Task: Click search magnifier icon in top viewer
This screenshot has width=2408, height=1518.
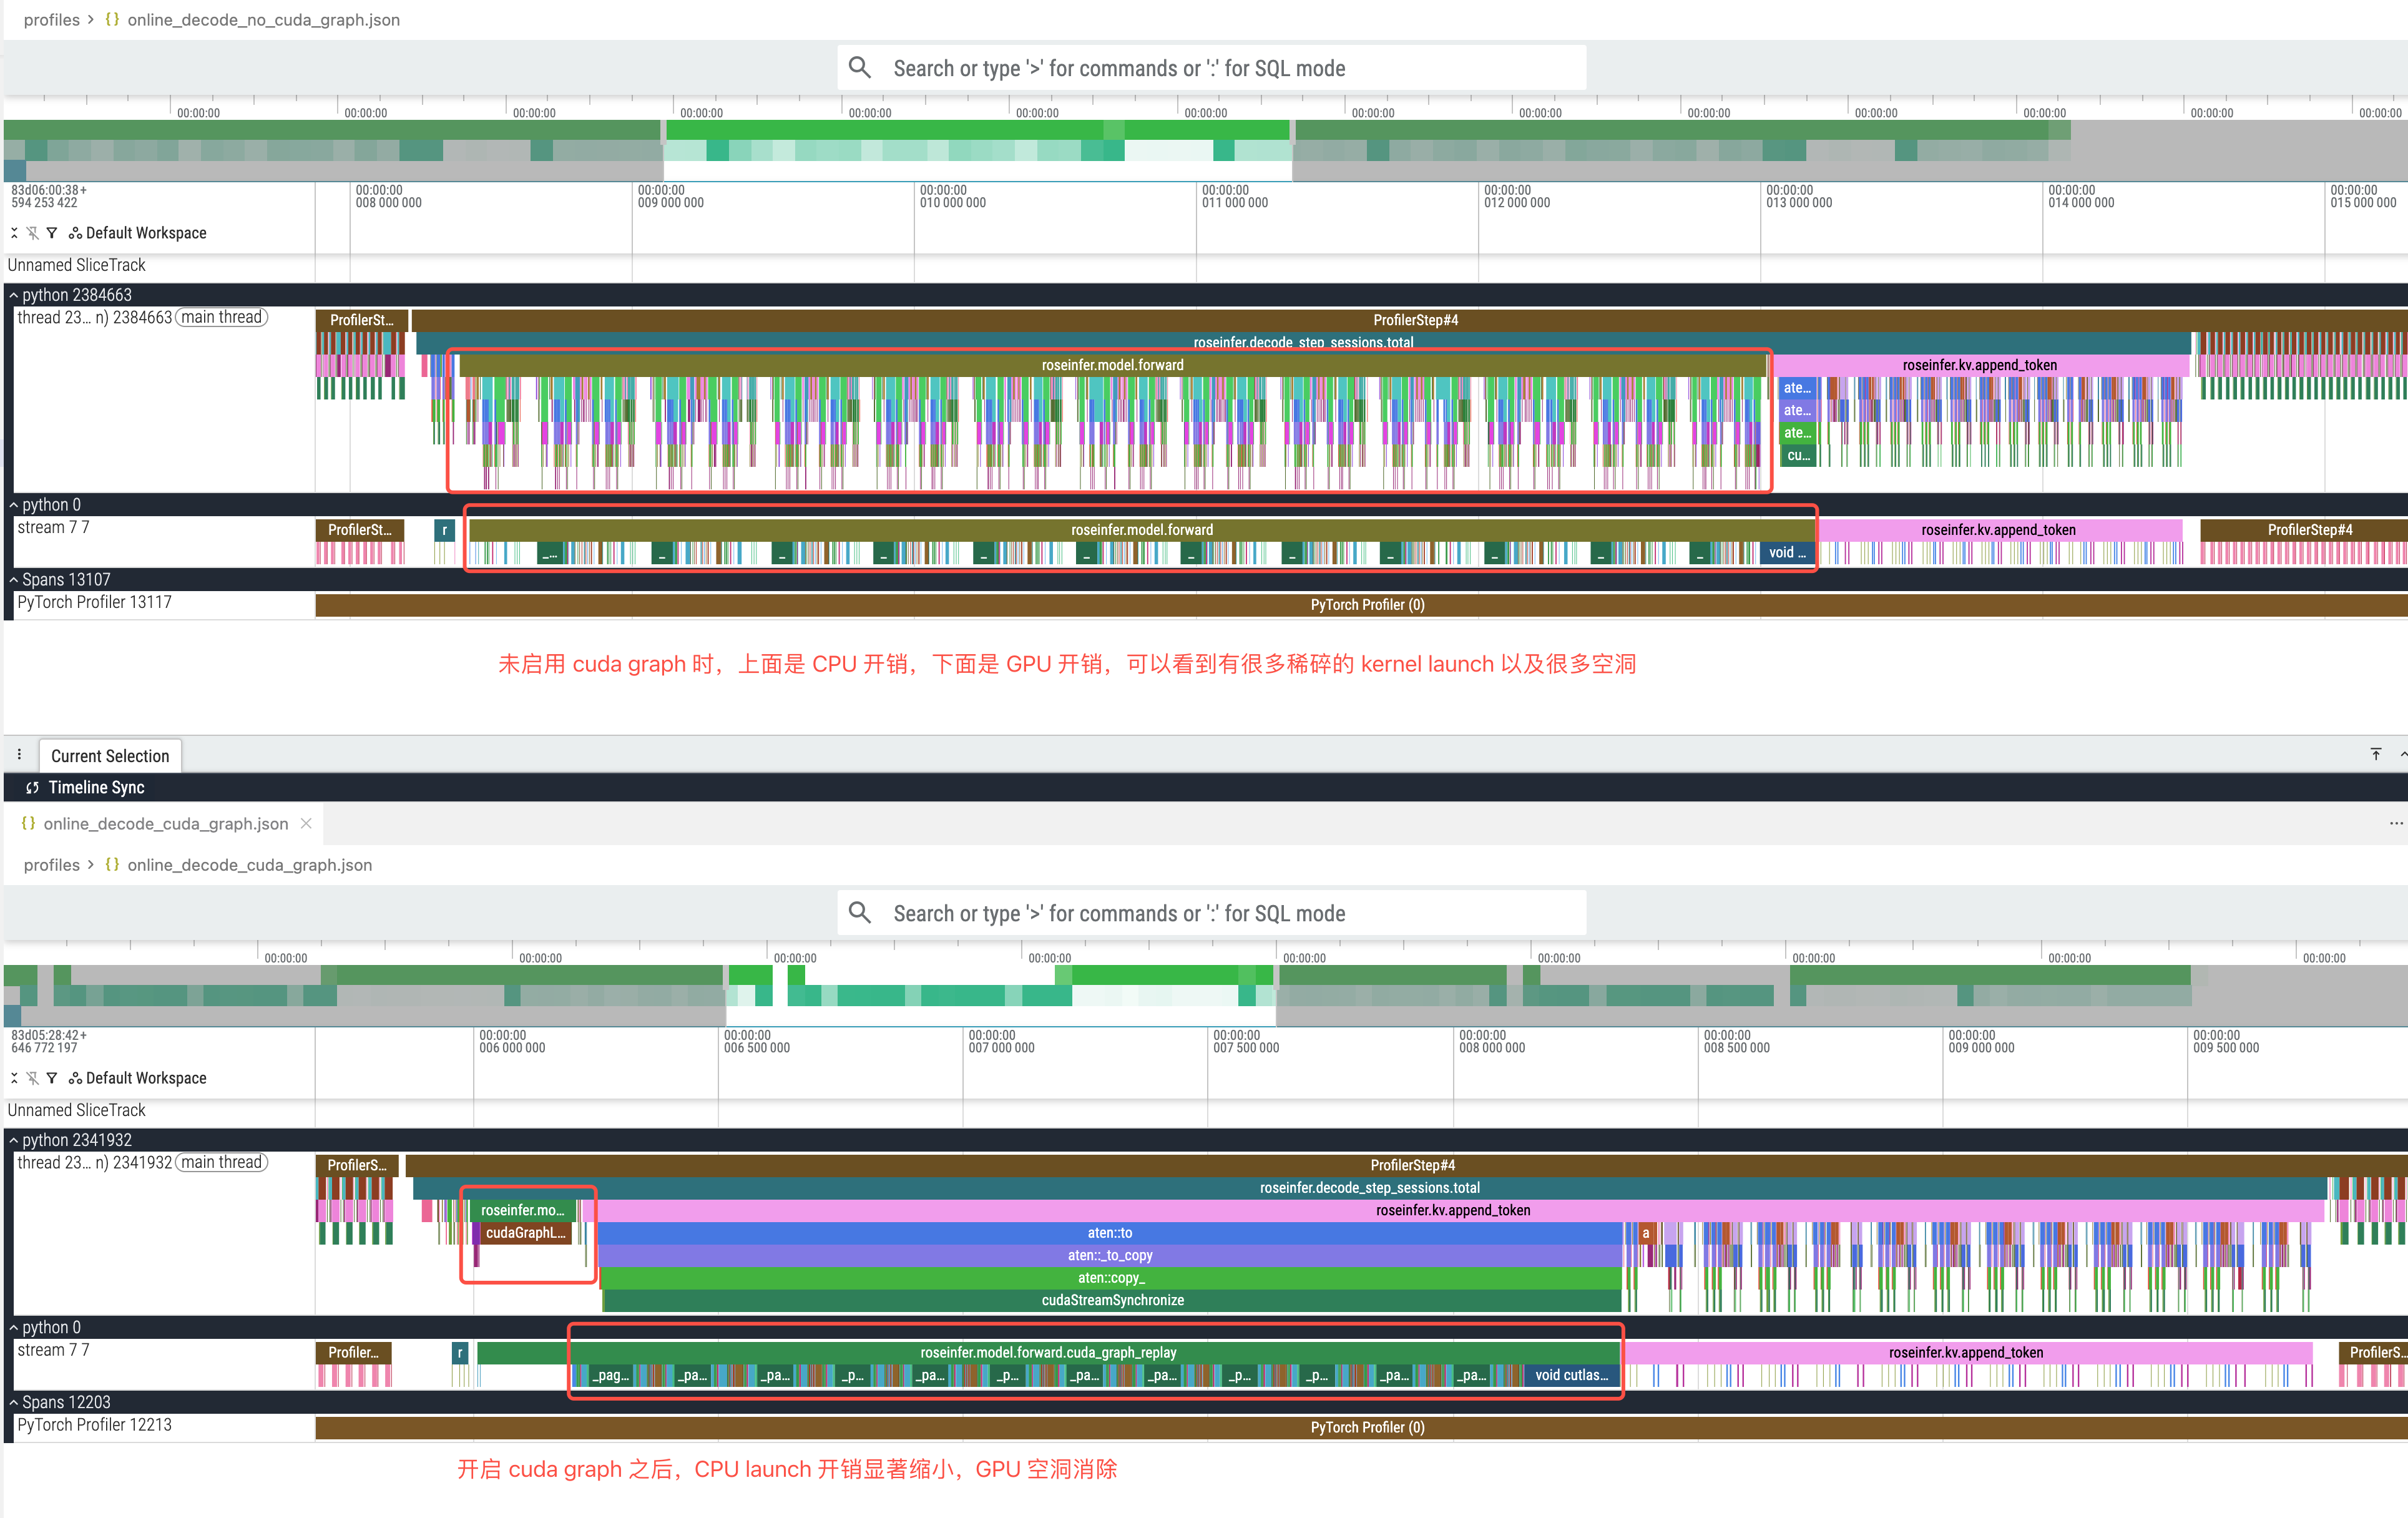Action: [x=859, y=68]
